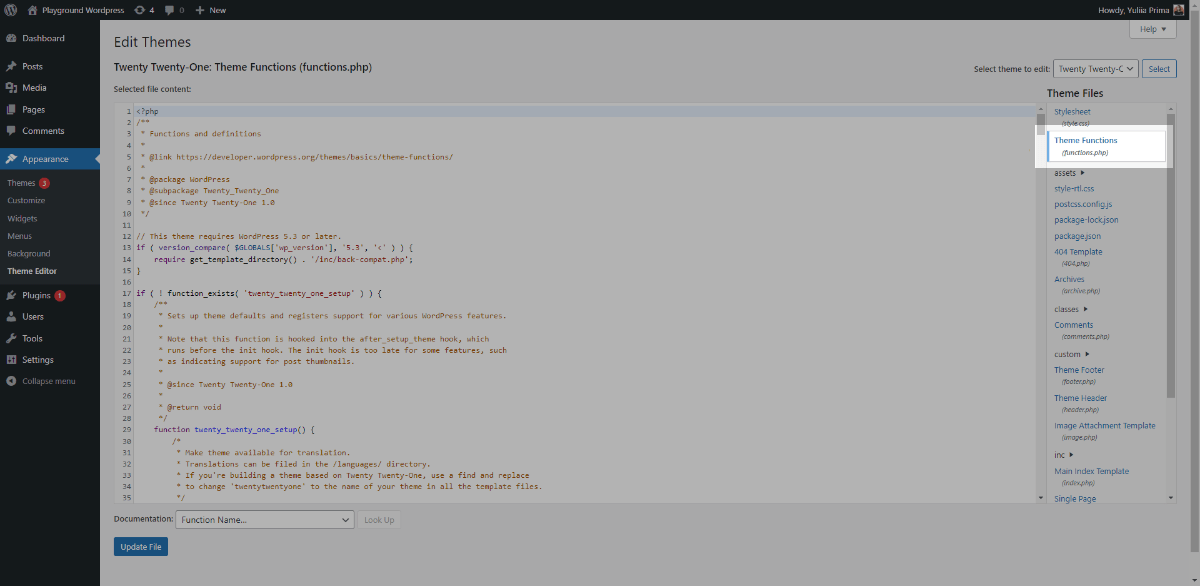The image size is (1200, 586).
Task: Expand the inc folder
Action: 1063,455
